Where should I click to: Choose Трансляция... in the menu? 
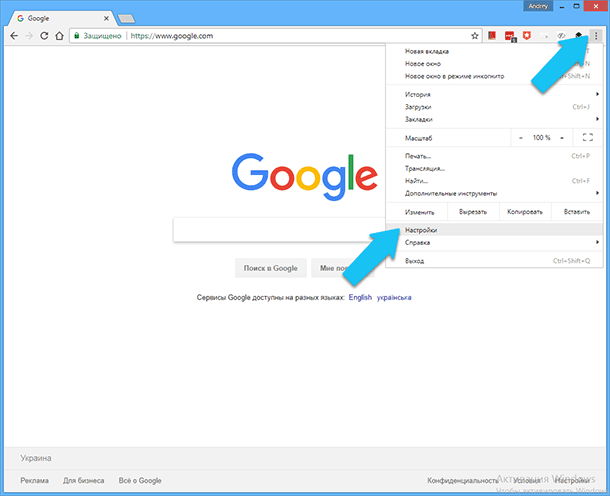(494, 168)
